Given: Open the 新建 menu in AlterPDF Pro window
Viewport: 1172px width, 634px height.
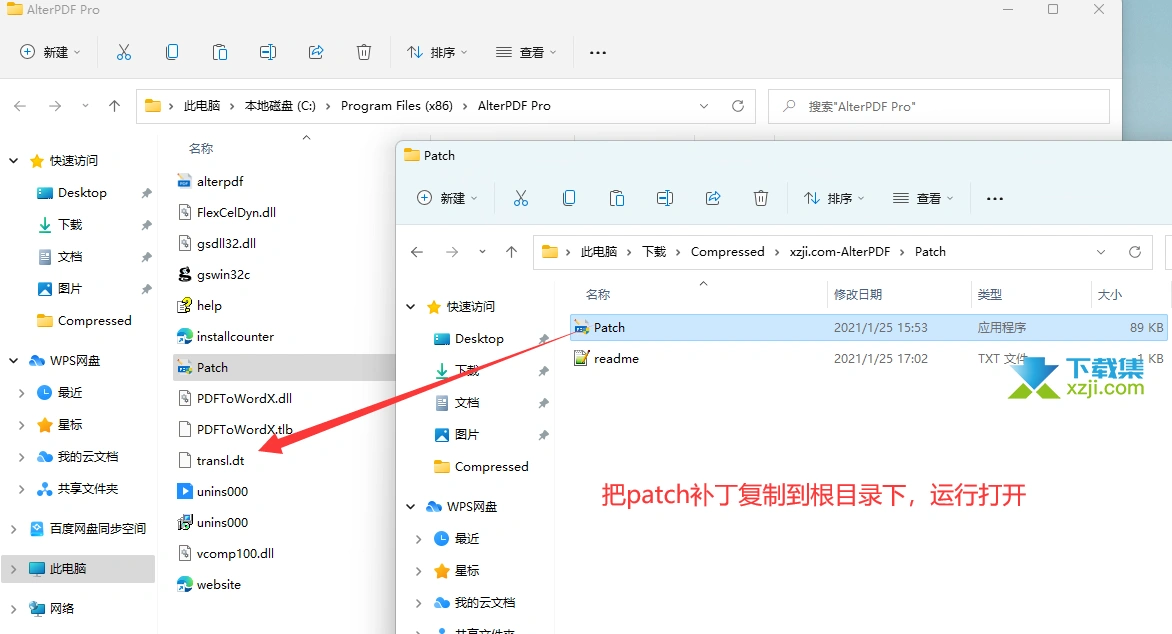Looking at the screenshot, I should (x=49, y=52).
